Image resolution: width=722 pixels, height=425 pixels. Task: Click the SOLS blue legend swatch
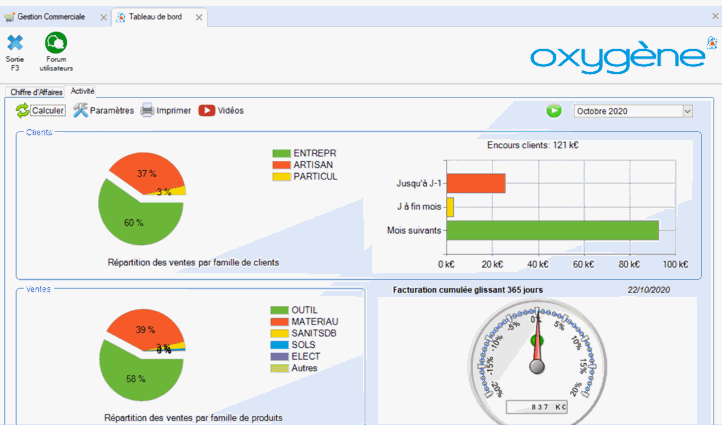point(279,345)
